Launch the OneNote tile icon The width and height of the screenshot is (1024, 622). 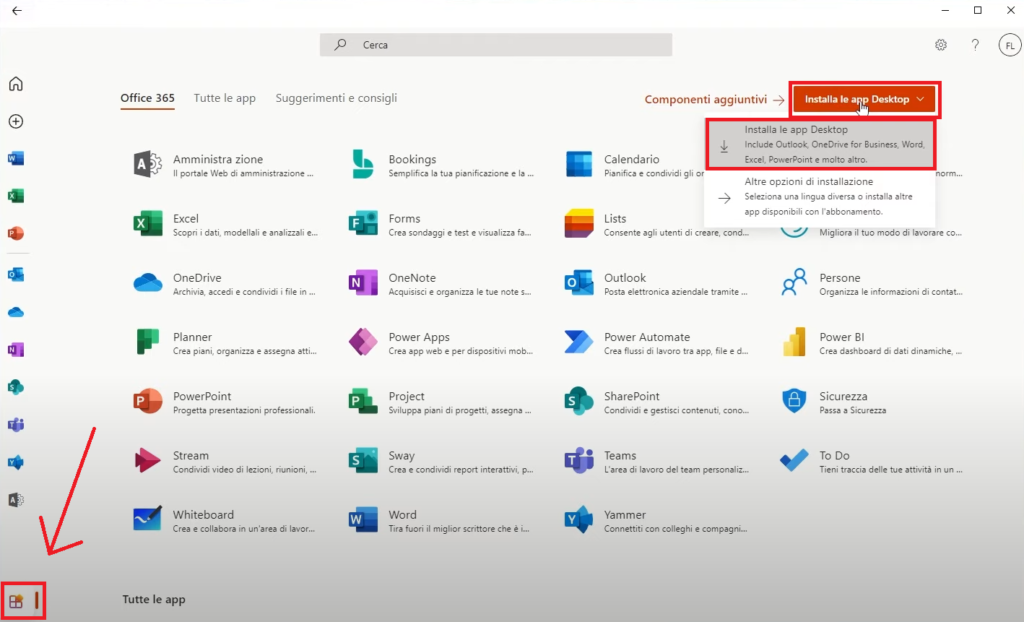[362, 283]
